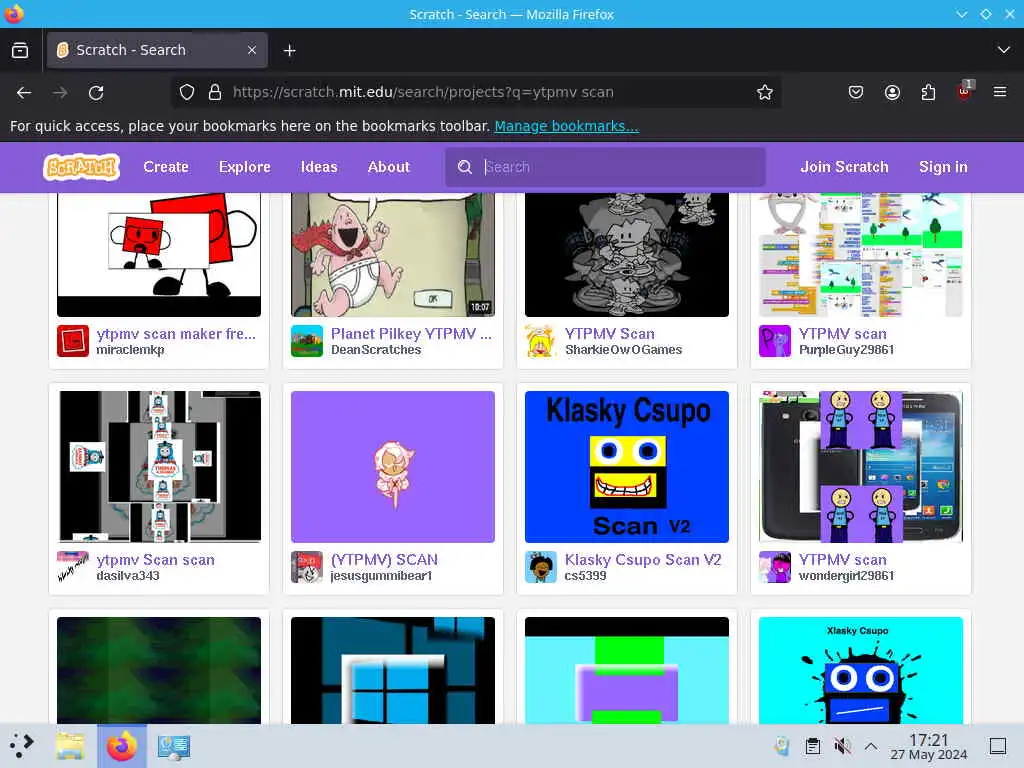Reload the current page
Viewport: 1024px width, 768px height.
pyautogui.click(x=96, y=93)
